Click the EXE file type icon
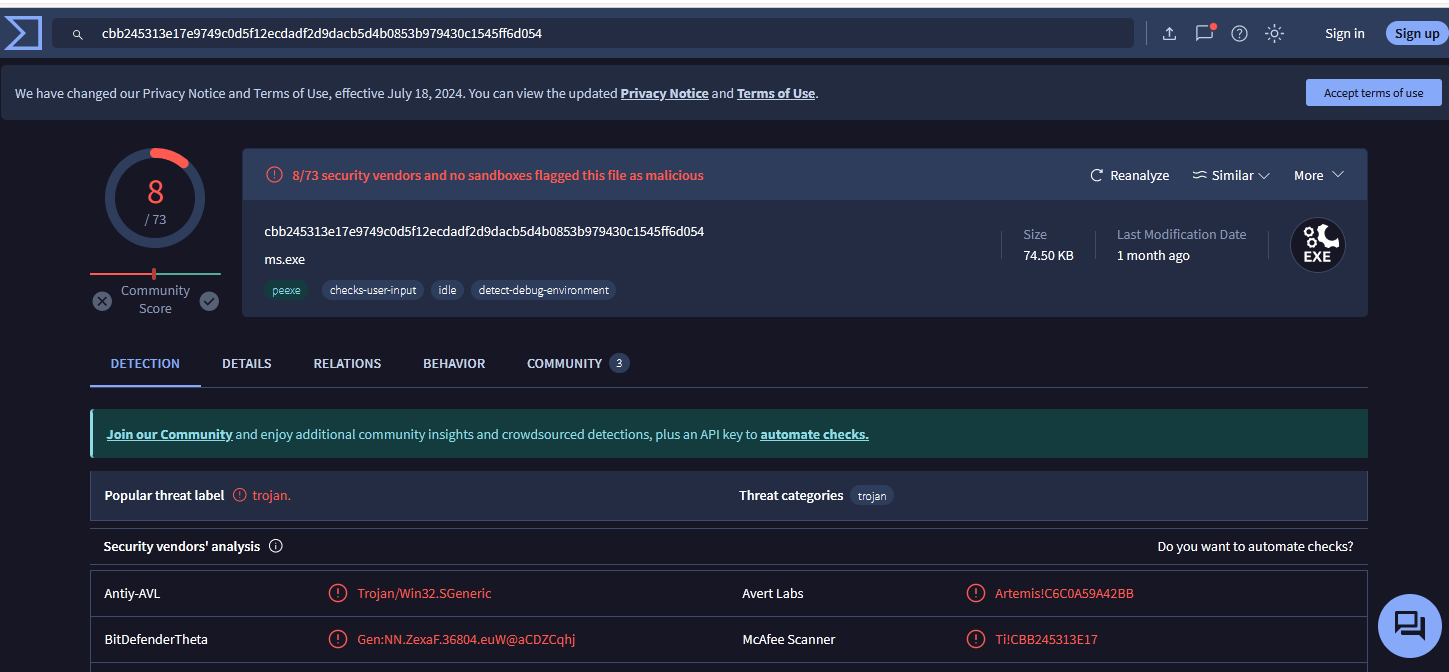 click(1317, 245)
